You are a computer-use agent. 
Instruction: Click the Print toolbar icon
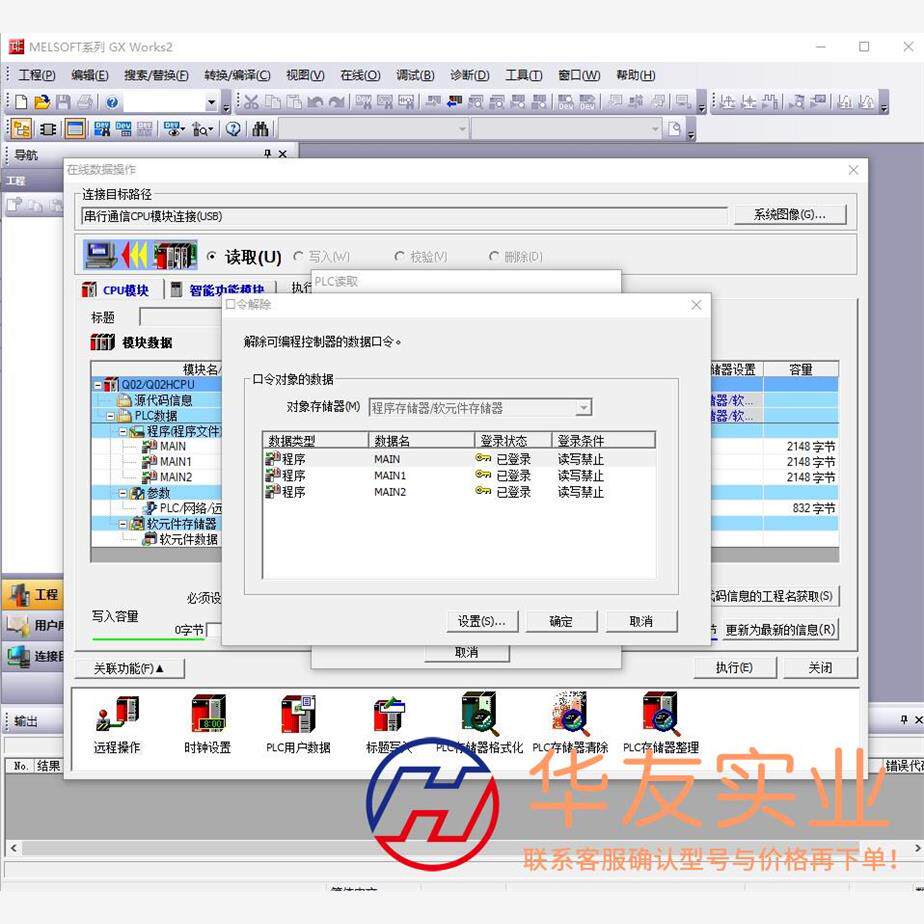coord(85,102)
